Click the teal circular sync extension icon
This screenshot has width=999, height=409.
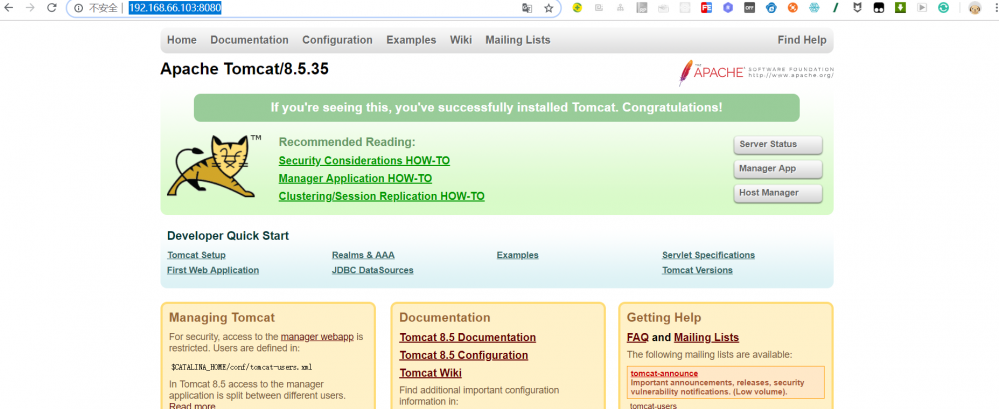tap(943, 8)
